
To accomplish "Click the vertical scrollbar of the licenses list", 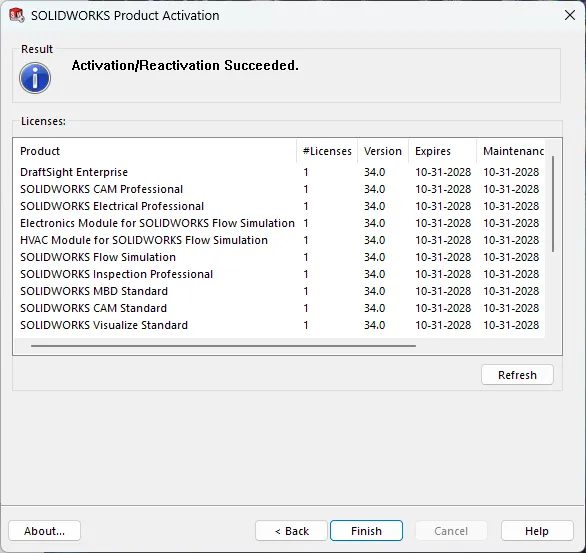I will pos(553,204).
